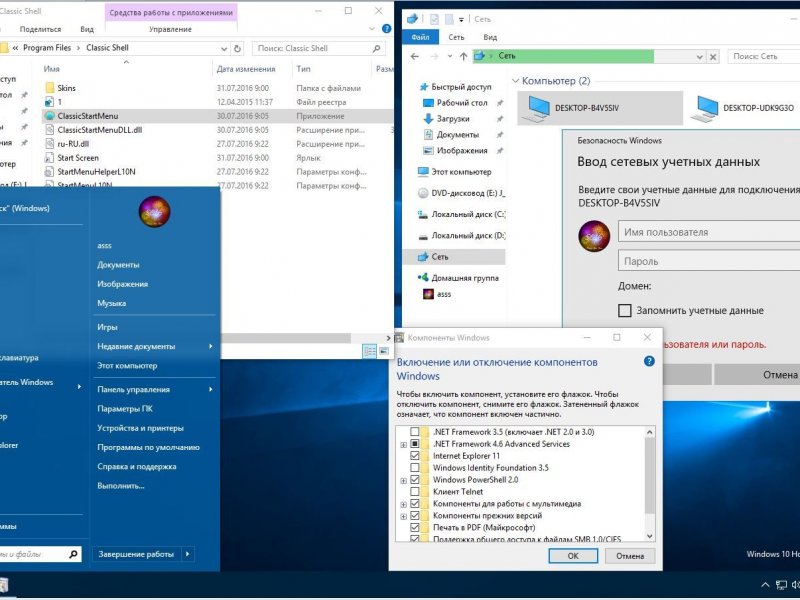Click the Skins folder icon

click(49, 88)
